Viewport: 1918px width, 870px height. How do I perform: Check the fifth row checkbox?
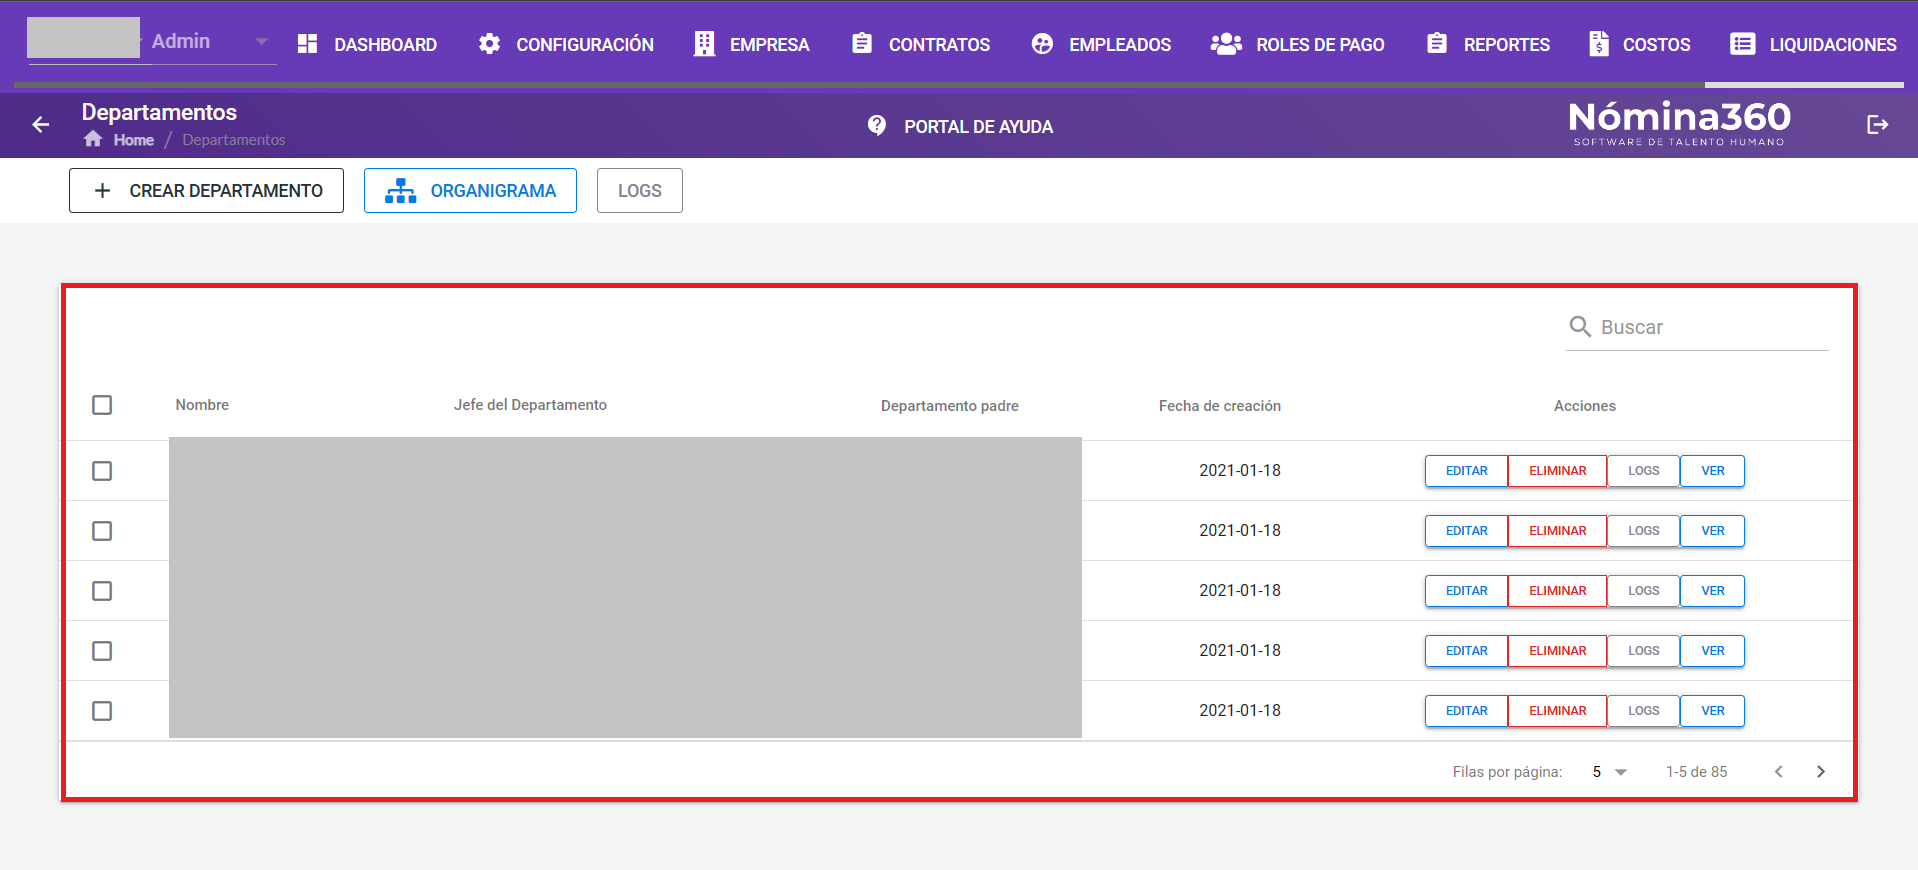pos(102,711)
